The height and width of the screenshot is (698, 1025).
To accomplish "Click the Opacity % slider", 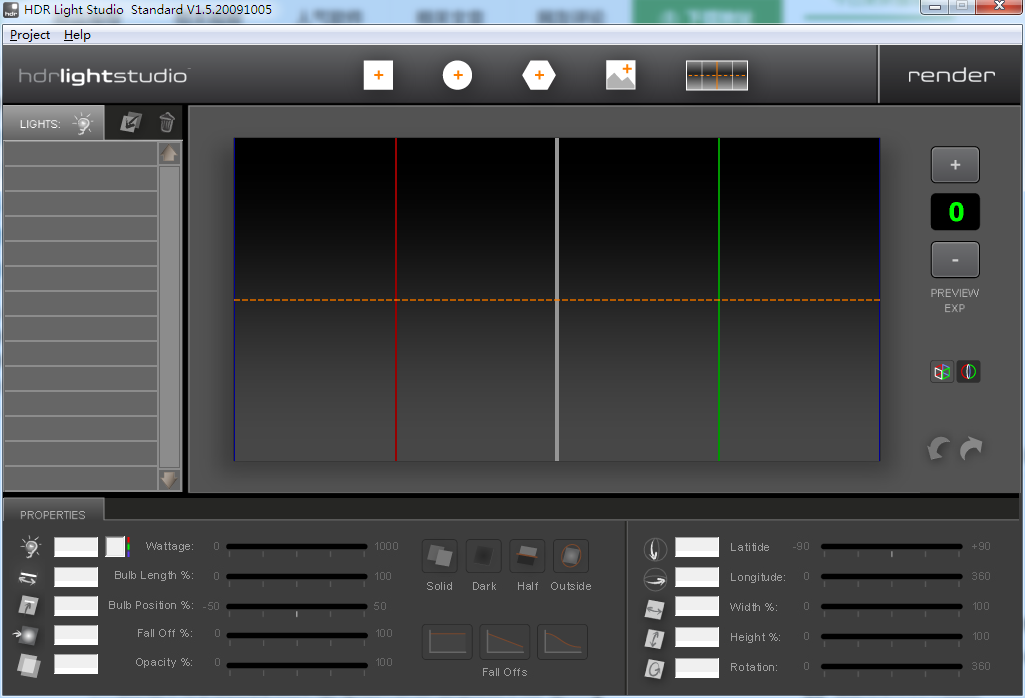I will 297,665.
